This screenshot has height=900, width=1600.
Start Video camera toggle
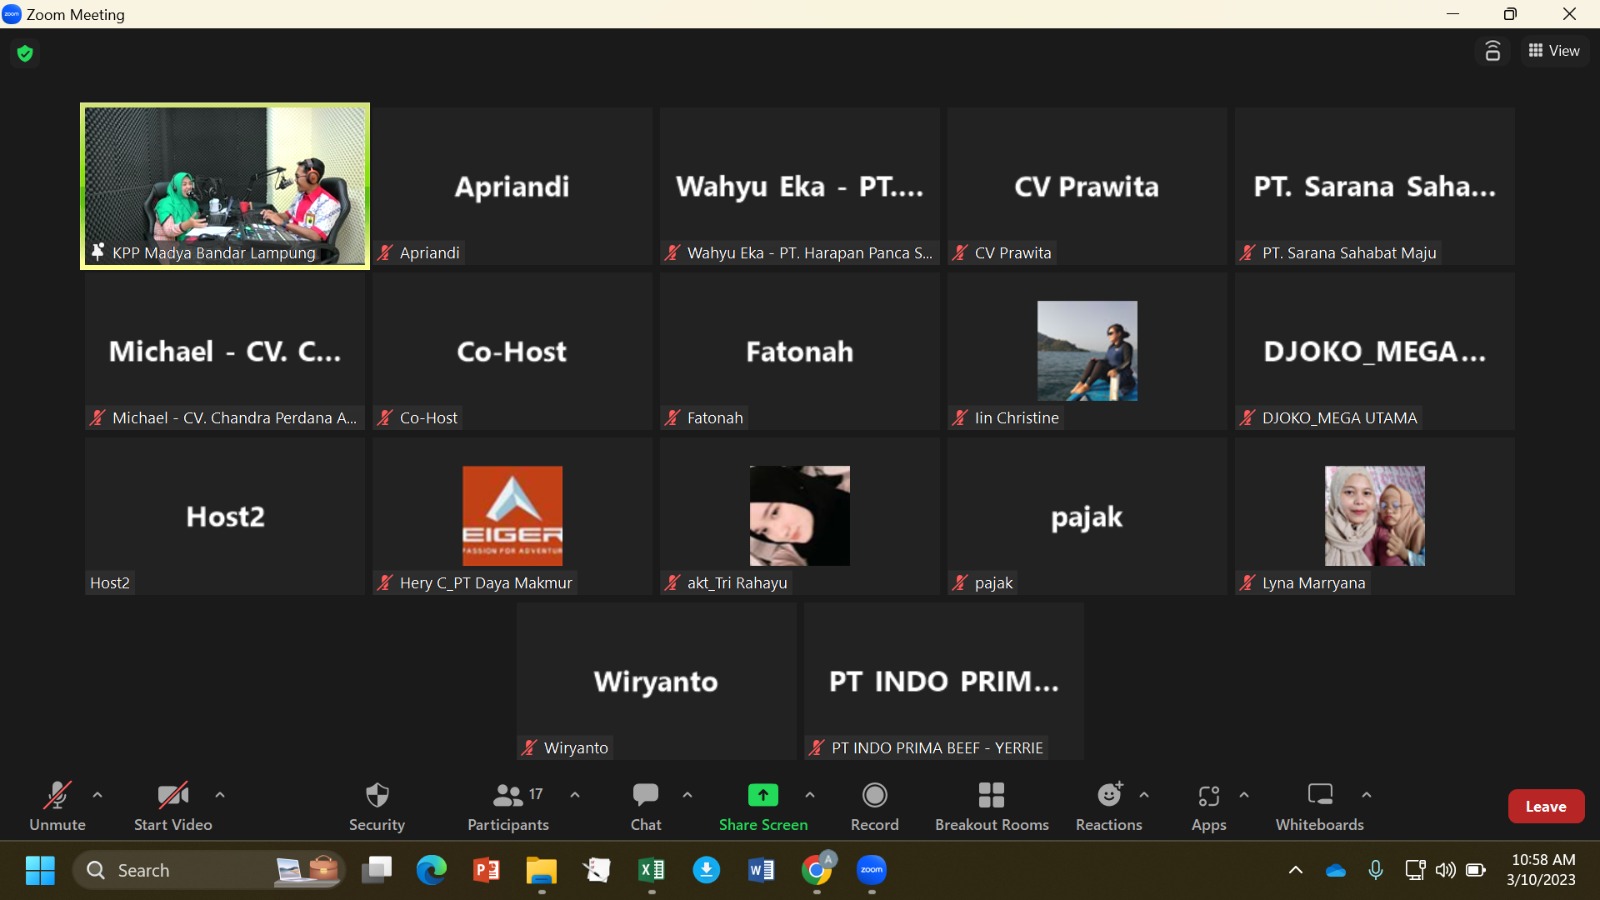(x=173, y=806)
